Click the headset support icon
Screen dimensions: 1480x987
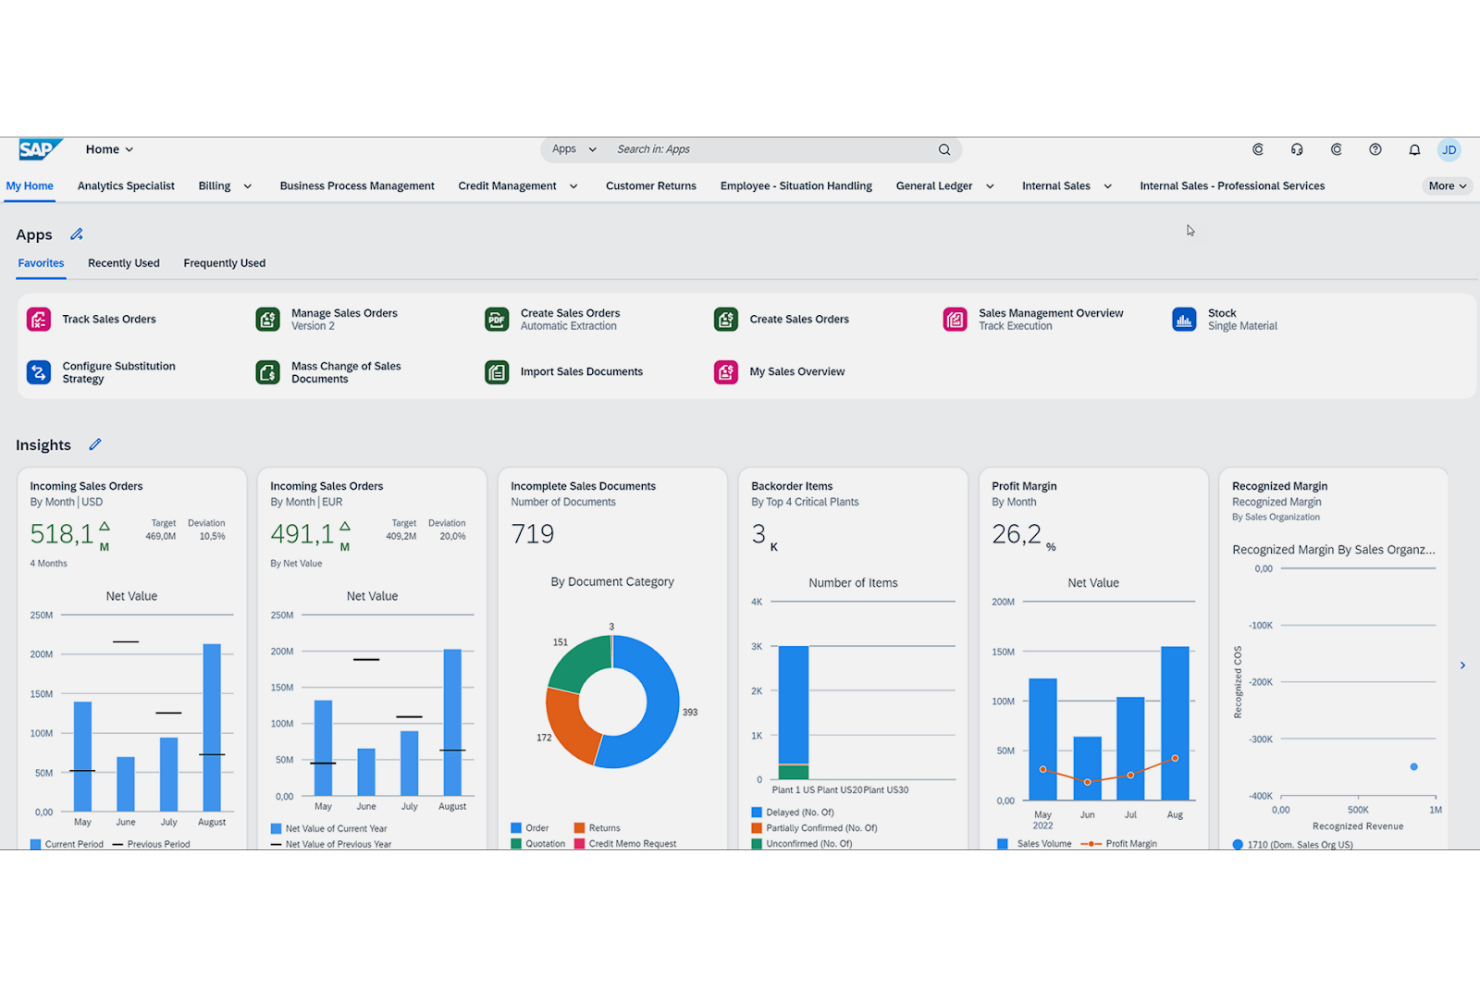(1297, 150)
